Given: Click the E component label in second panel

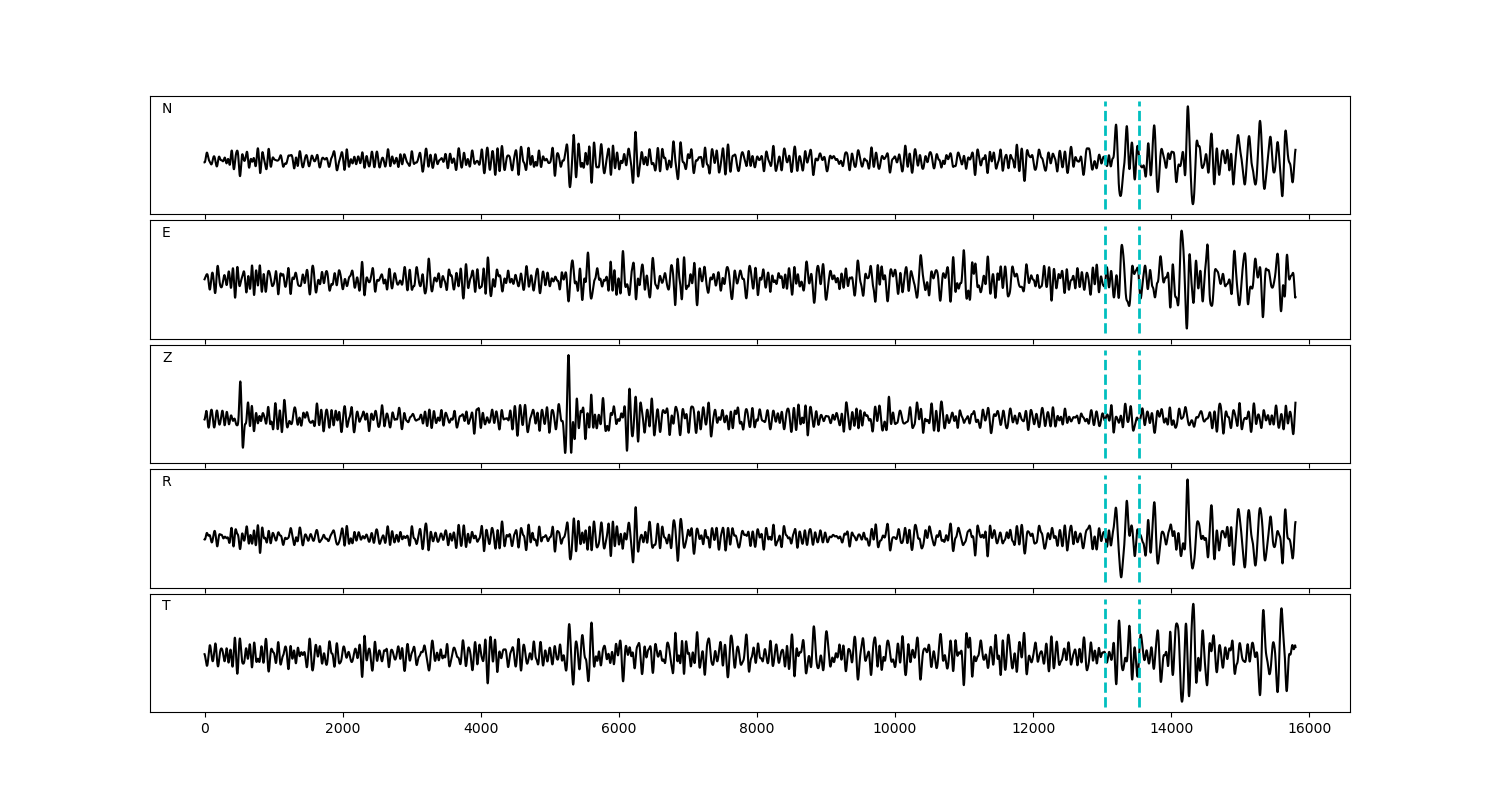Looking at the screenshot, I should (x=166, y=233).
